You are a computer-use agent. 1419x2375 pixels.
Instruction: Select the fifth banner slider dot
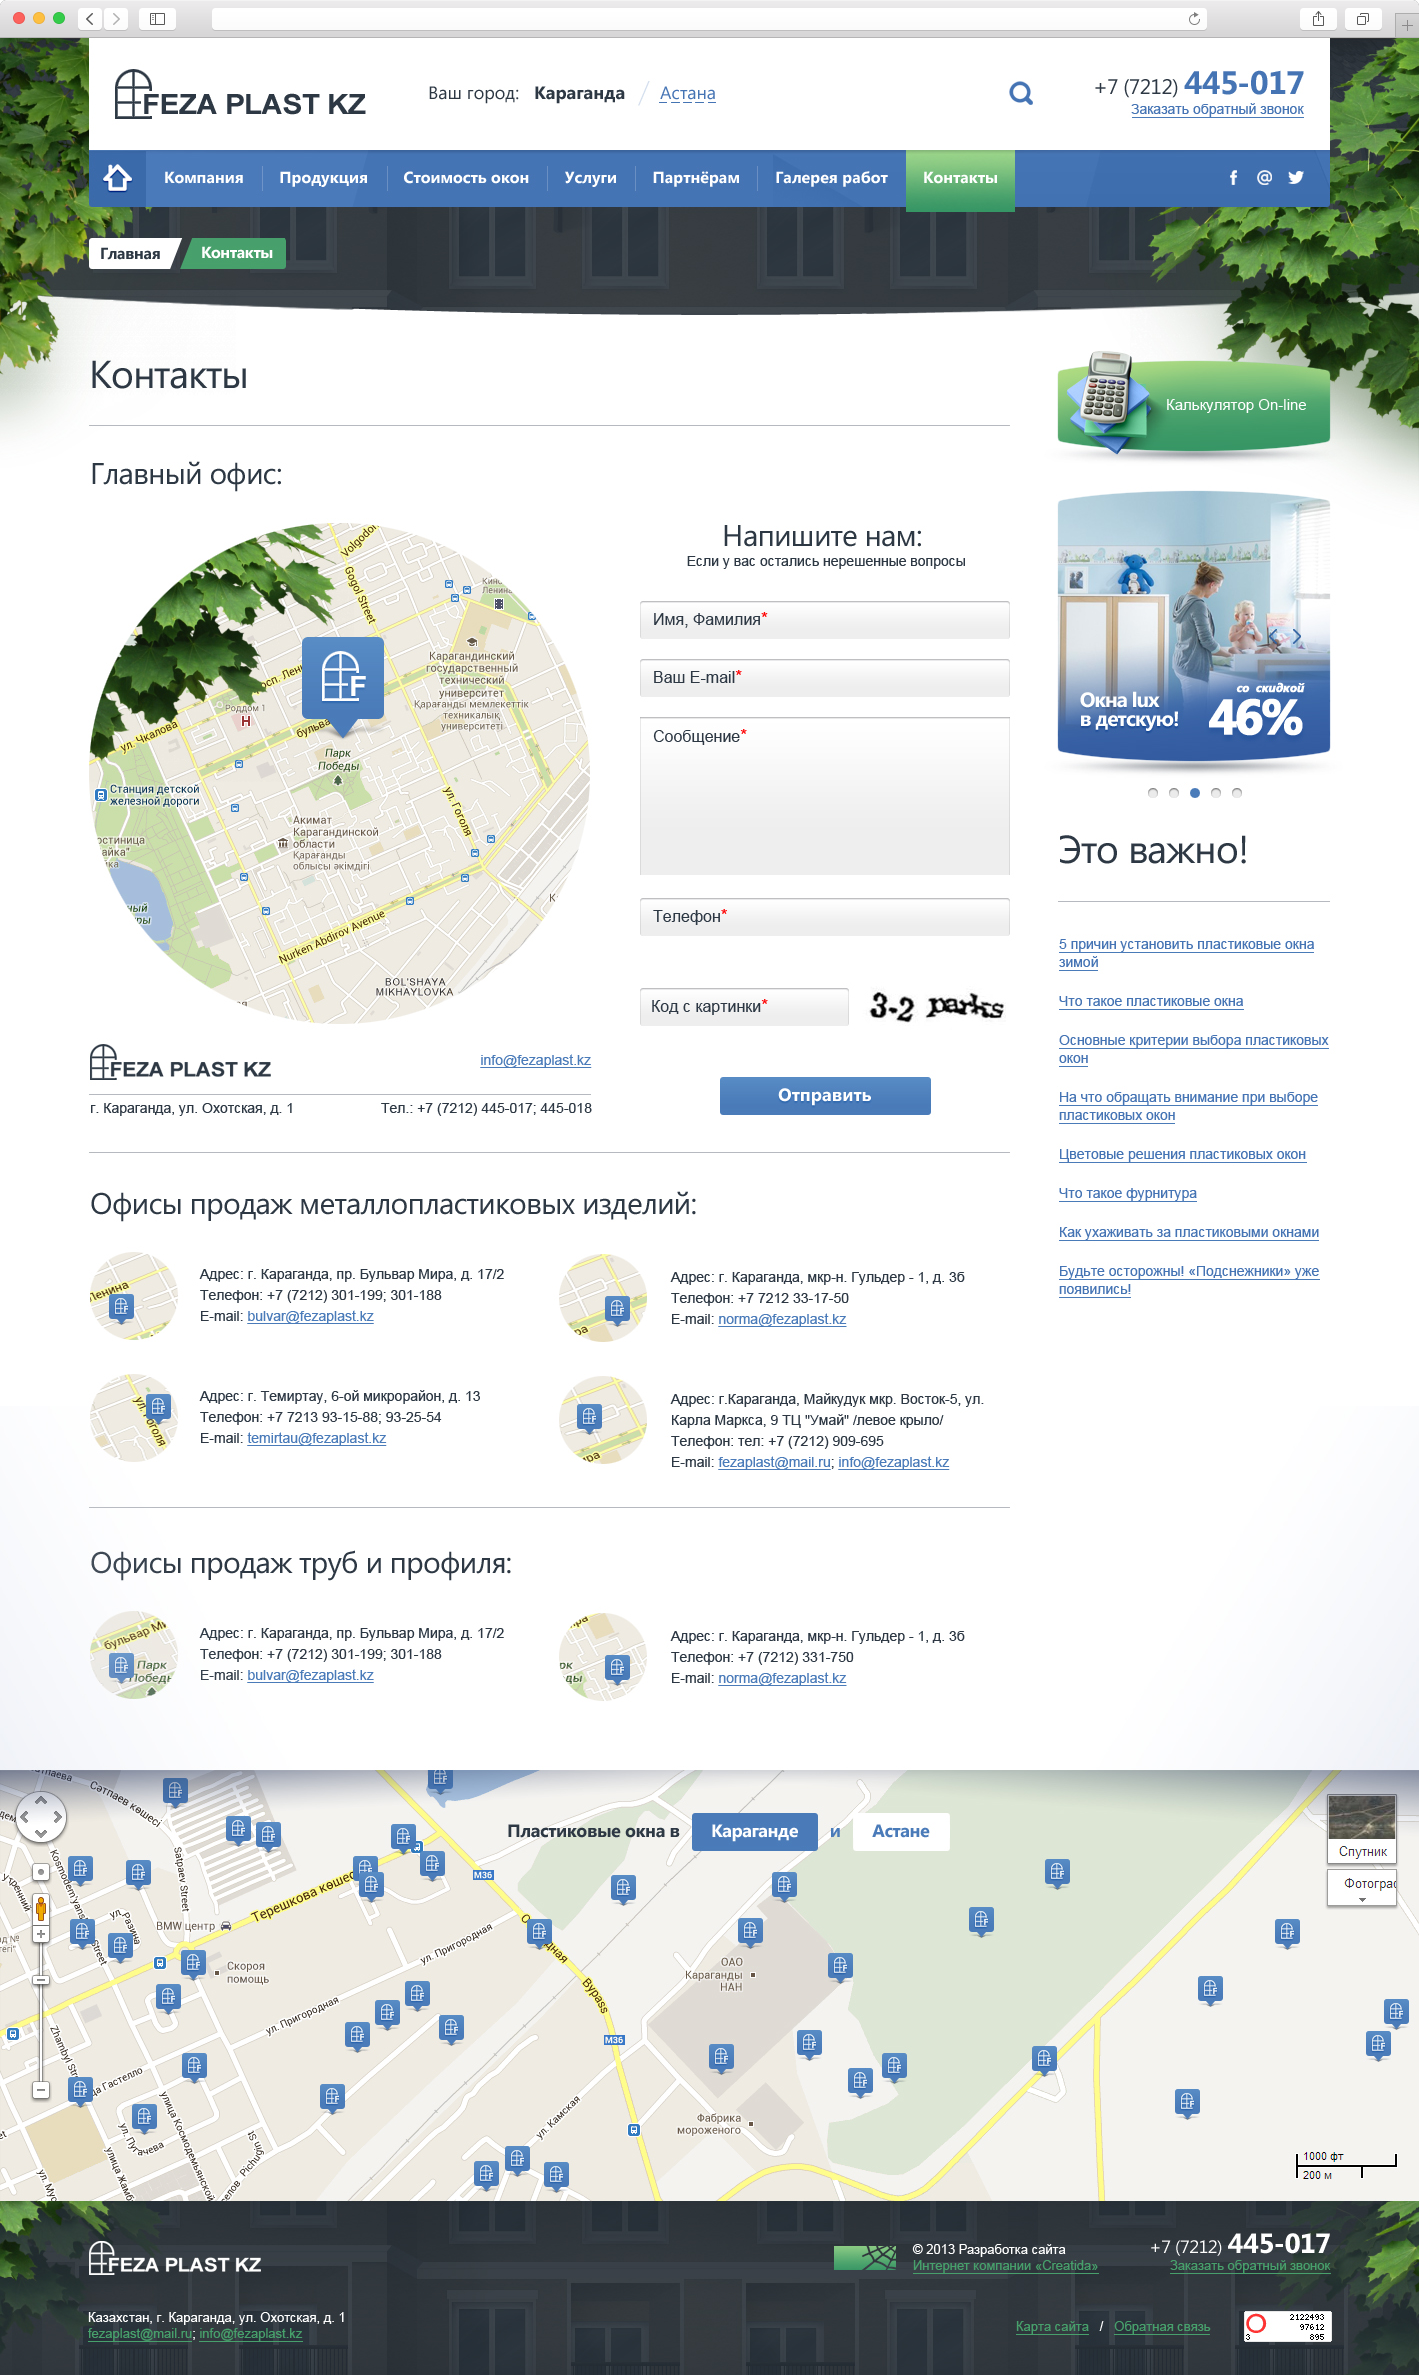[1237, 793]
